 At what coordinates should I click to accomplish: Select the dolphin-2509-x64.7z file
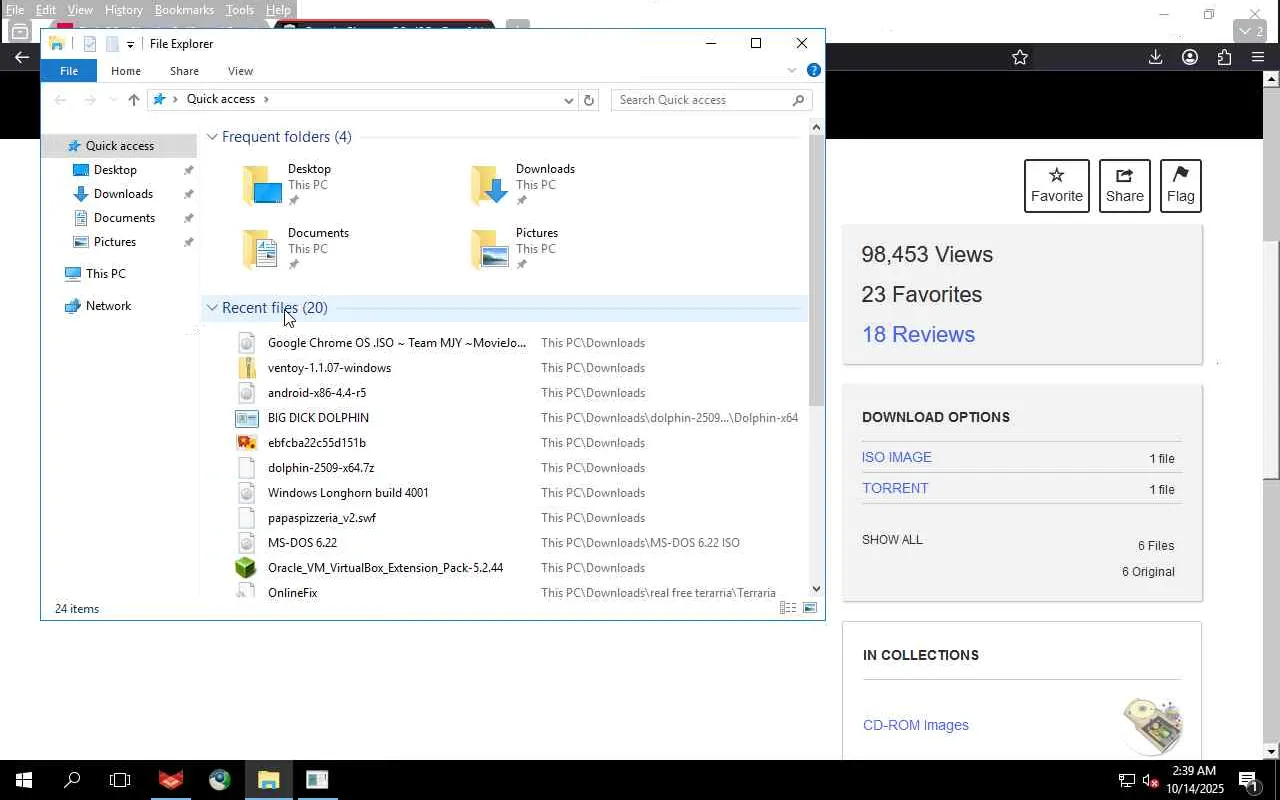(321, 468)
